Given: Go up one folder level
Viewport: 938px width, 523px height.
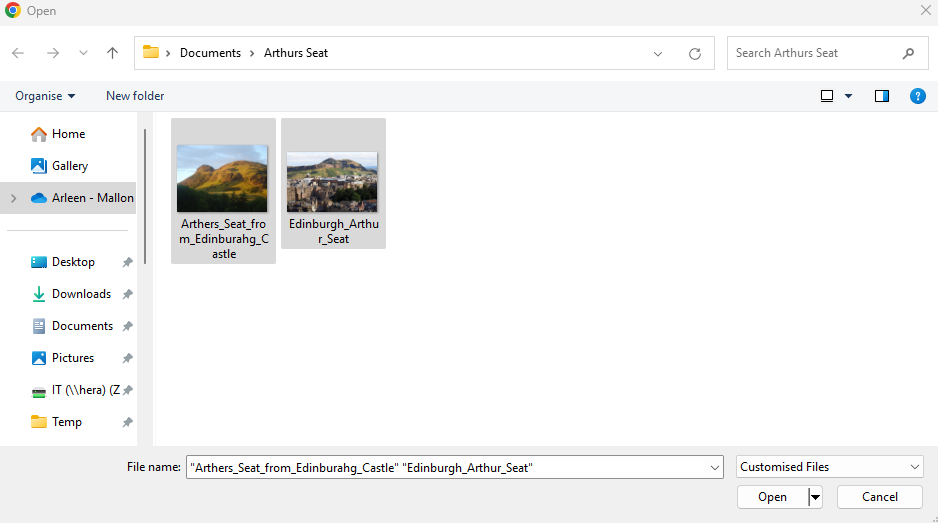Looking at the screenshot, I should [x=112, y=53].
